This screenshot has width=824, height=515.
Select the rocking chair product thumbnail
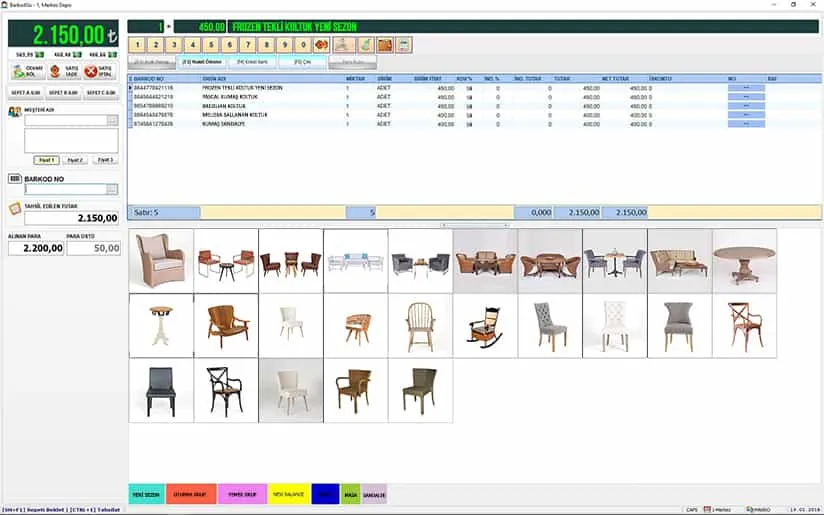coord(484,326)
